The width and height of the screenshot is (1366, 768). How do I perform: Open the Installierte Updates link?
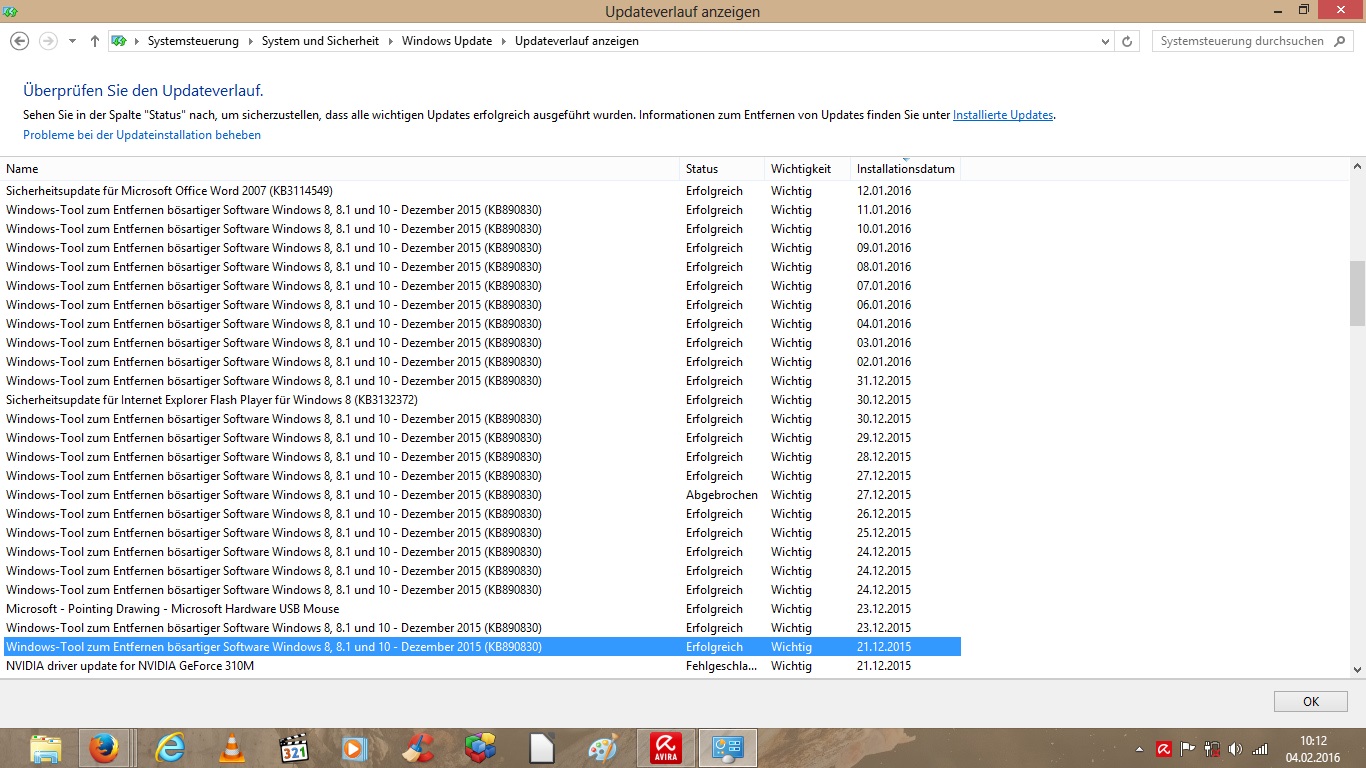point(1002,115)
